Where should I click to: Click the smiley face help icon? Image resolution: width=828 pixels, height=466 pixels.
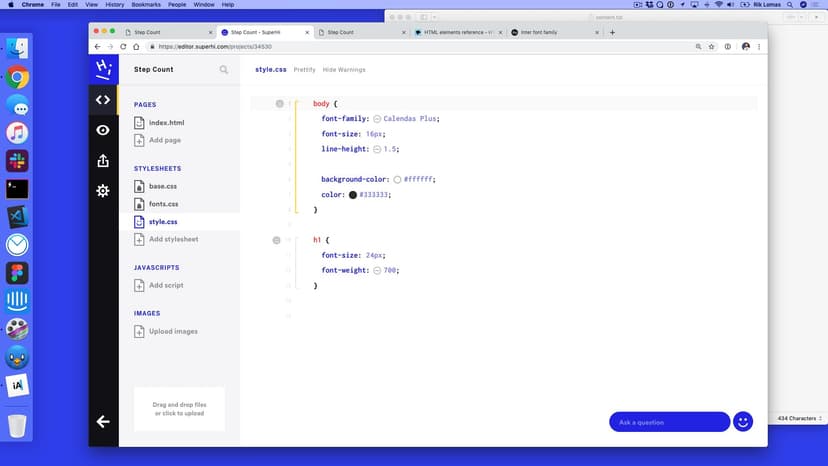click(x=742, y=422)
